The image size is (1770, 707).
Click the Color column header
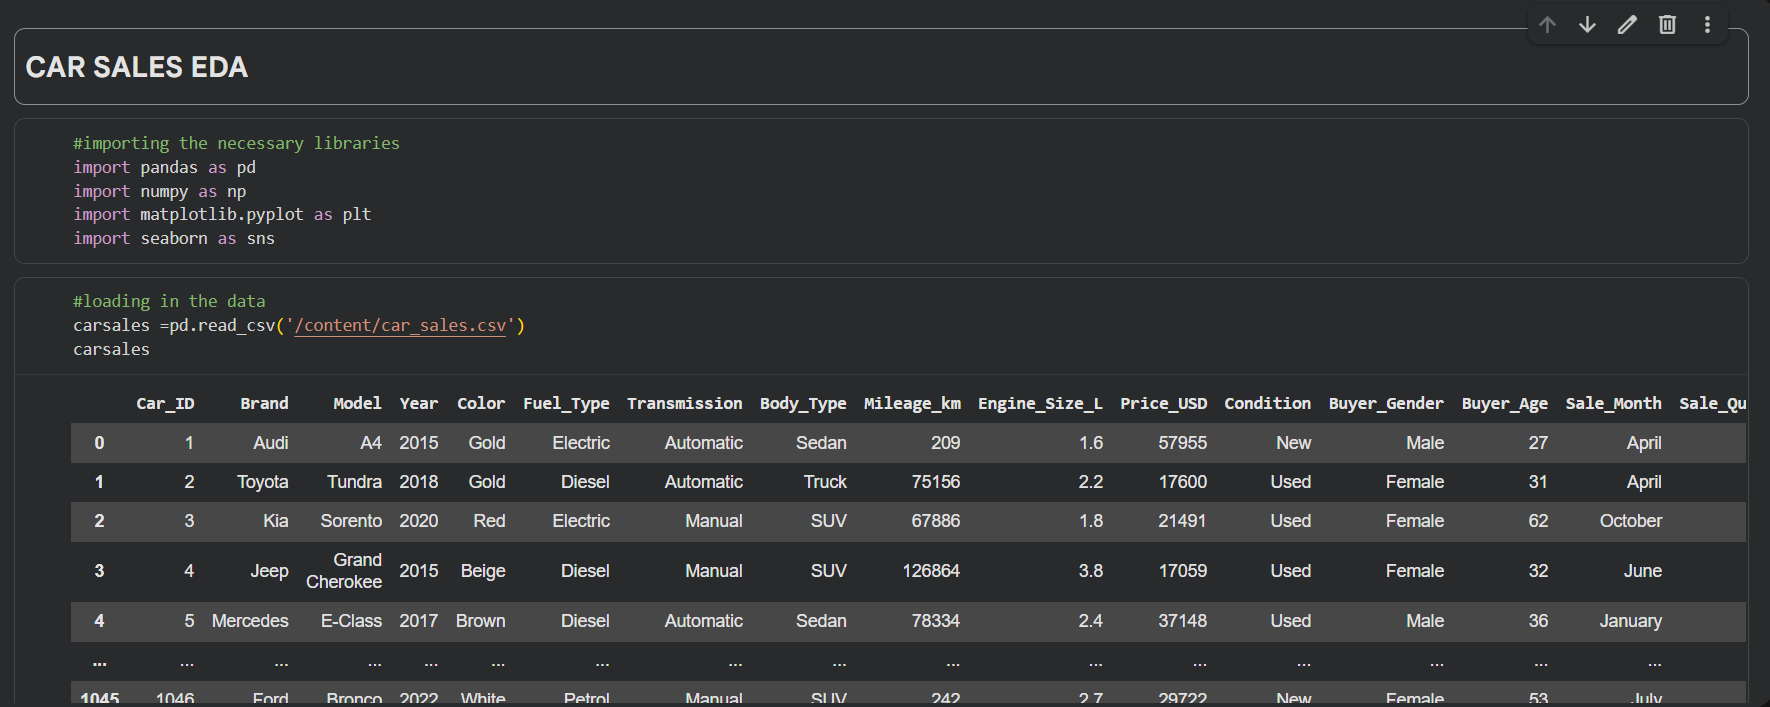(481, 403)
